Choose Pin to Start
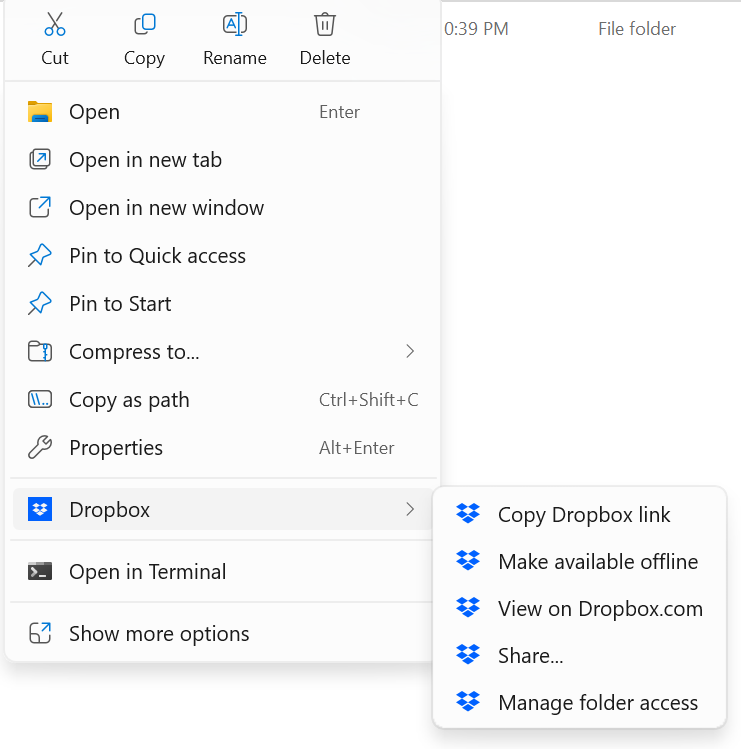The height and width of the screenshot is (749, 741). click(120, 304)
